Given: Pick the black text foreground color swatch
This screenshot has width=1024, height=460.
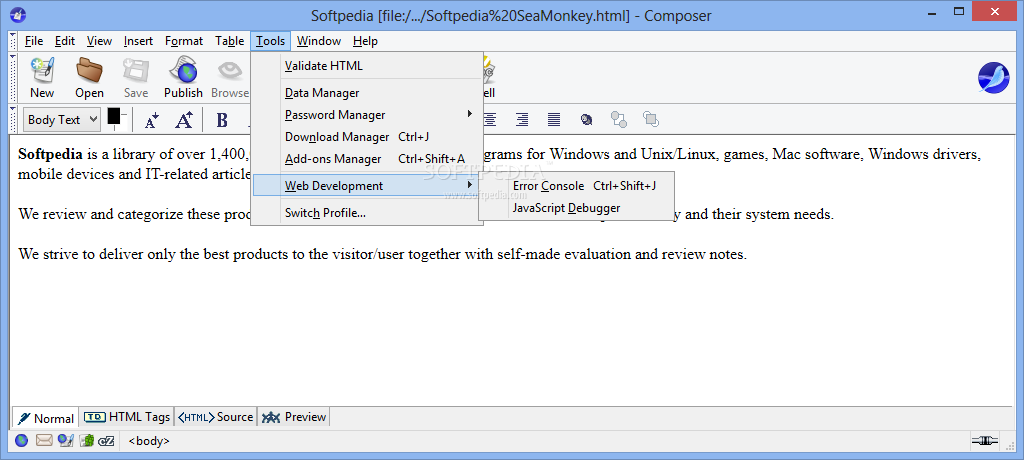Looking at the screenshot, I should click(114, 116).
